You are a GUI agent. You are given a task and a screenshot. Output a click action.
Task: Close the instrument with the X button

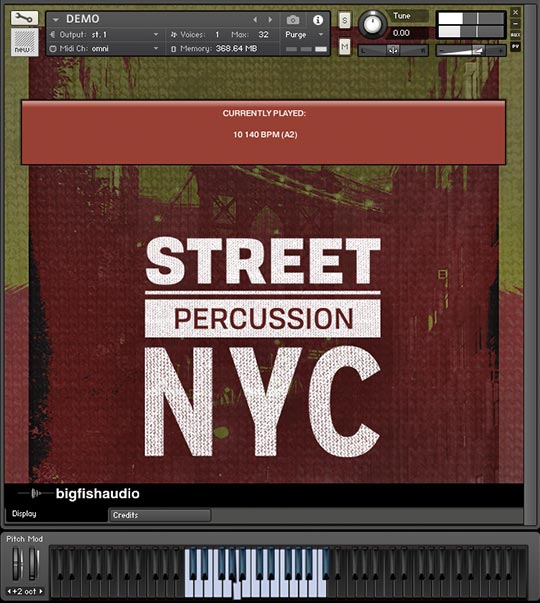click(515, 12)
